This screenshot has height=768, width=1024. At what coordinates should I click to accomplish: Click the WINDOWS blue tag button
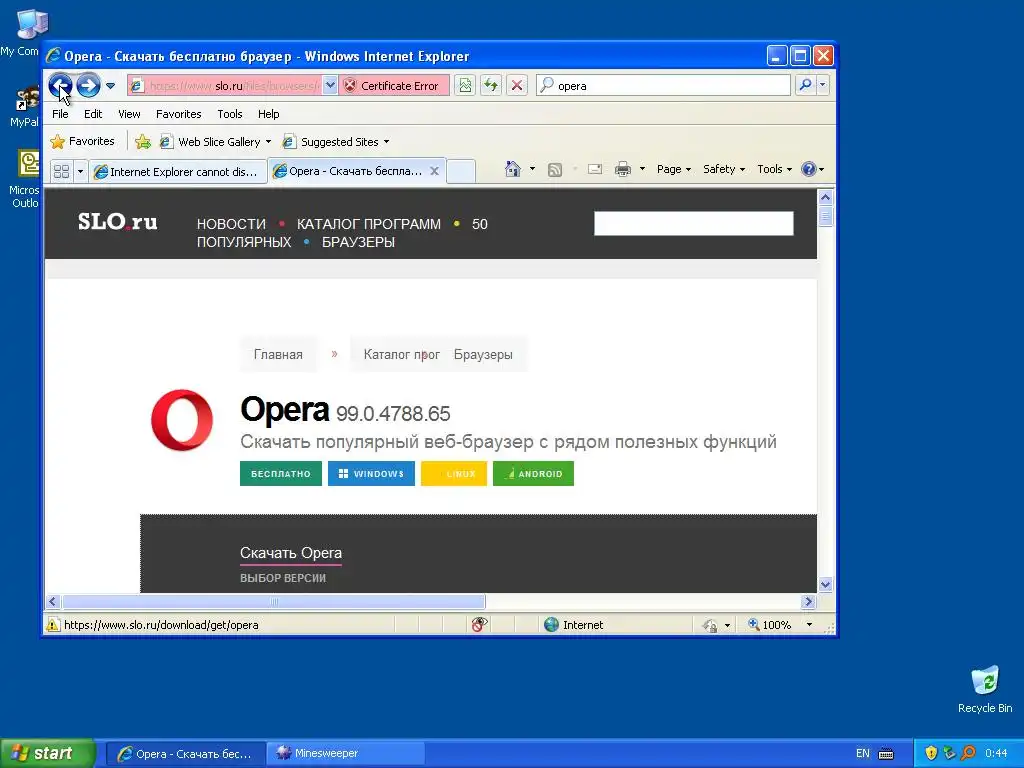371,473
